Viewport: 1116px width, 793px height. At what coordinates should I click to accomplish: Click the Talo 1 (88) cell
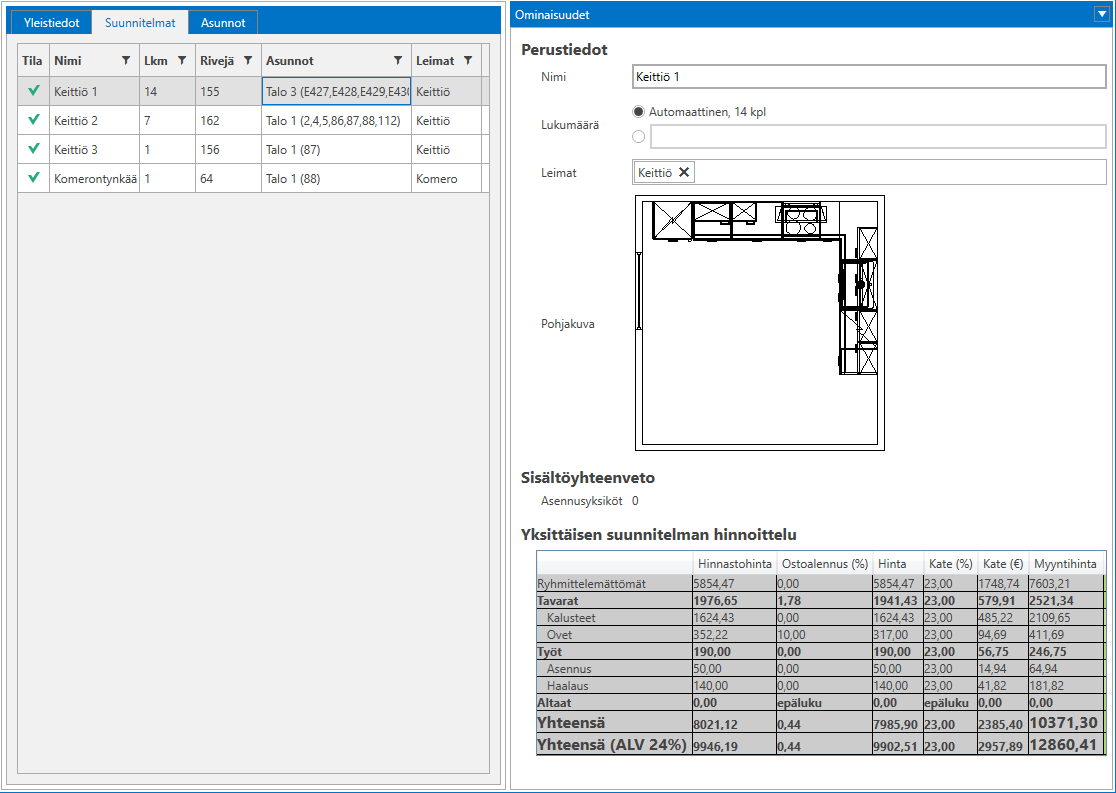point(337,179)
